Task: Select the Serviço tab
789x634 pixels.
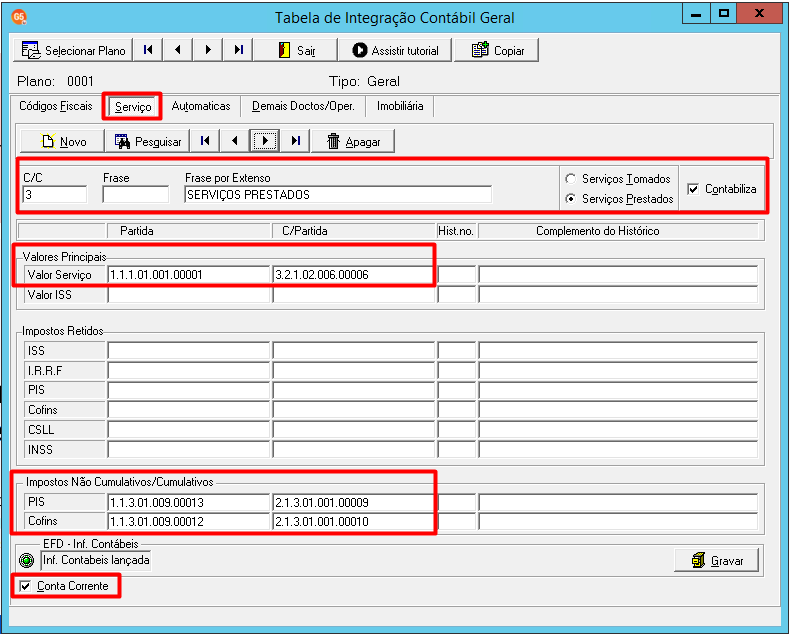Action: (x=133, y=107)
